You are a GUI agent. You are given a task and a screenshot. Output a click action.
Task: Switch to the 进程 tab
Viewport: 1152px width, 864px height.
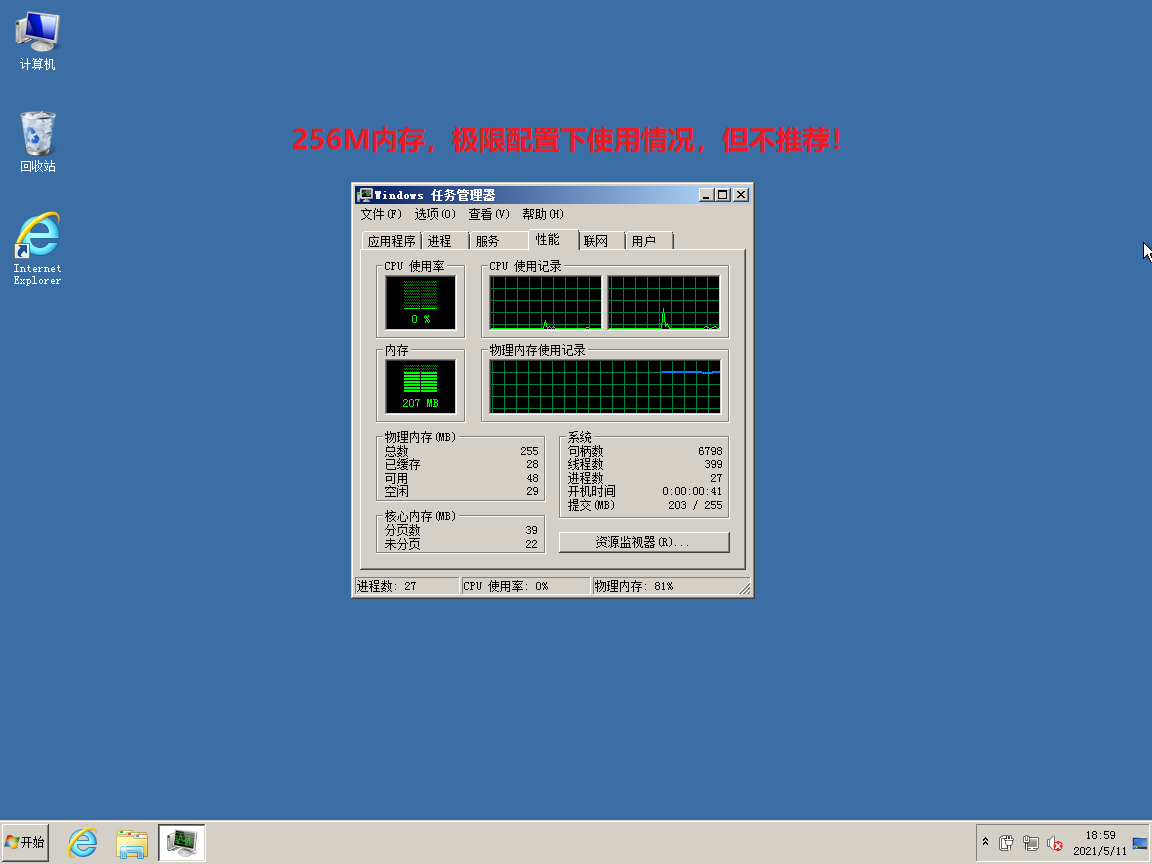pyautogui.click(x=439, y=241)
